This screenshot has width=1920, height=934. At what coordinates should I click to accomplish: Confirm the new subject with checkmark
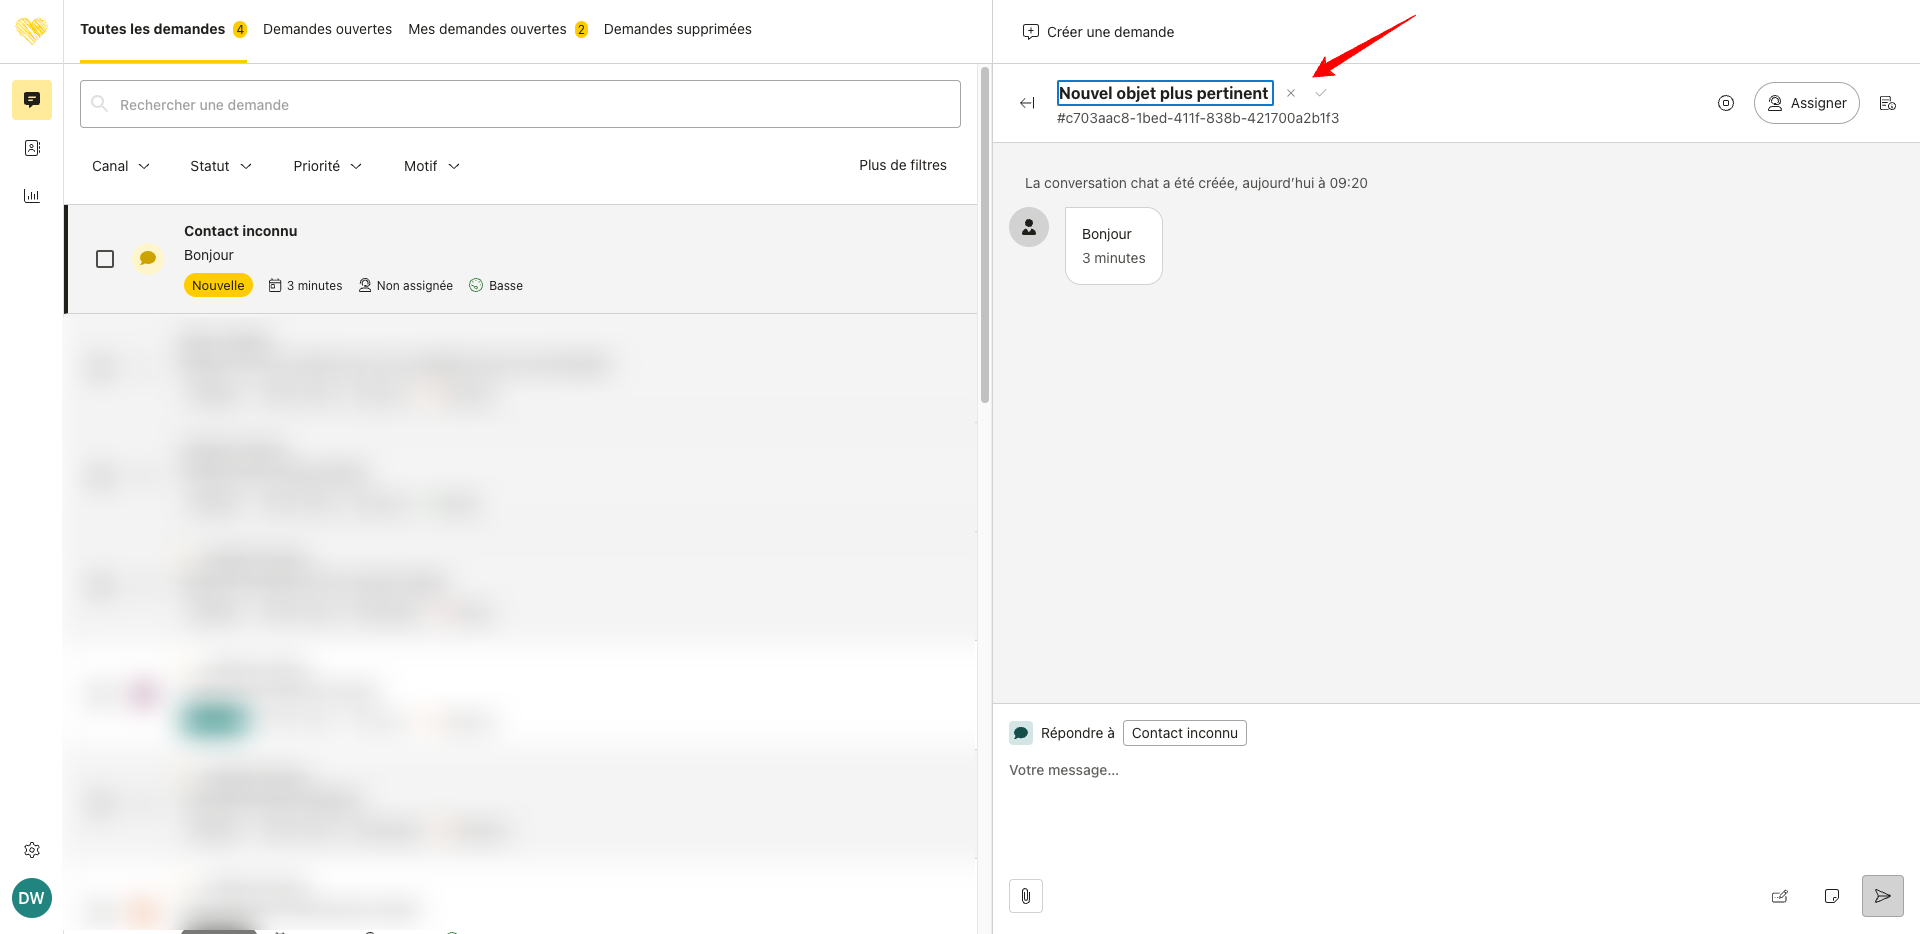pyautogui.click(x=1321, y=93)
